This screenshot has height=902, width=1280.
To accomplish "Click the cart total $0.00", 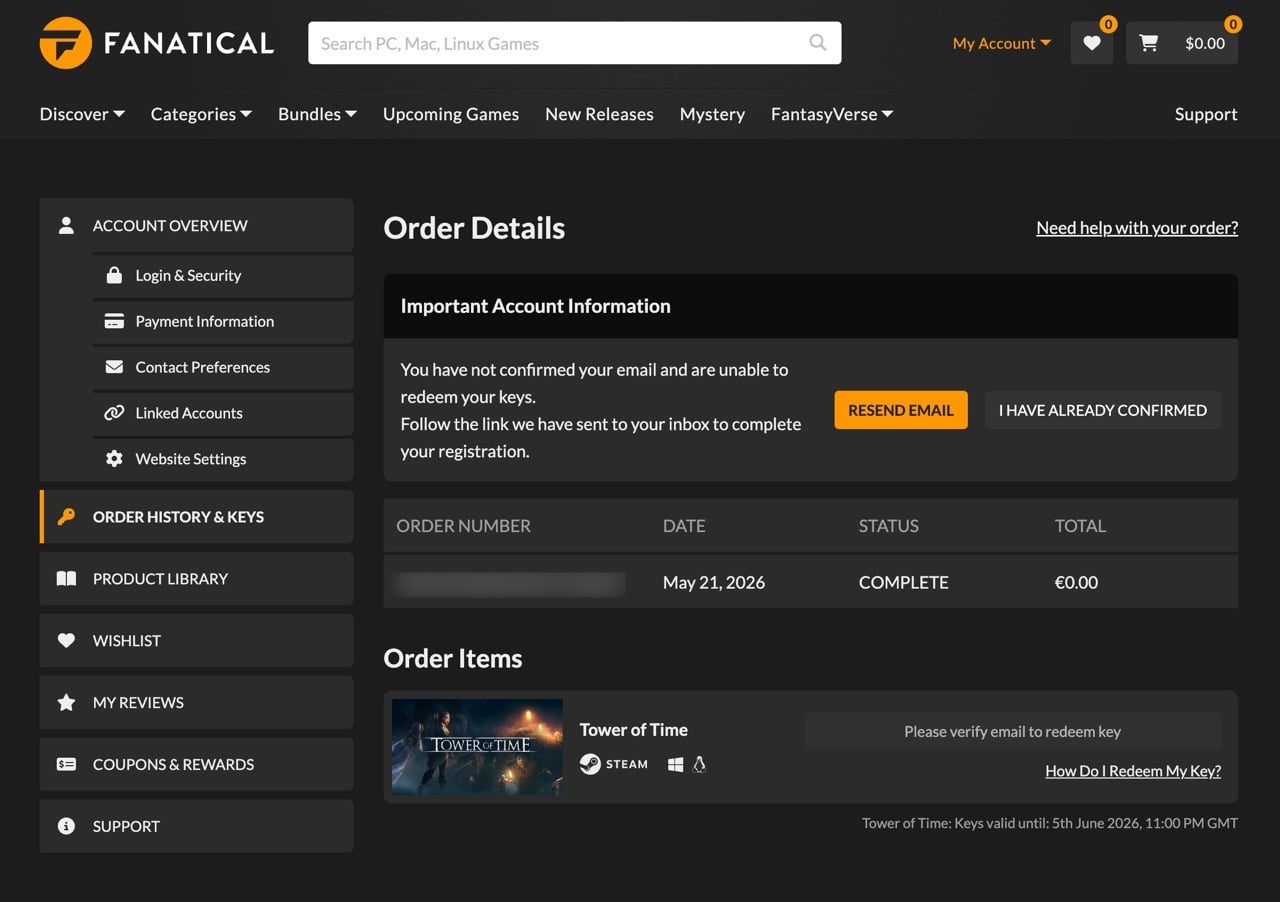I will [1205, 43].
